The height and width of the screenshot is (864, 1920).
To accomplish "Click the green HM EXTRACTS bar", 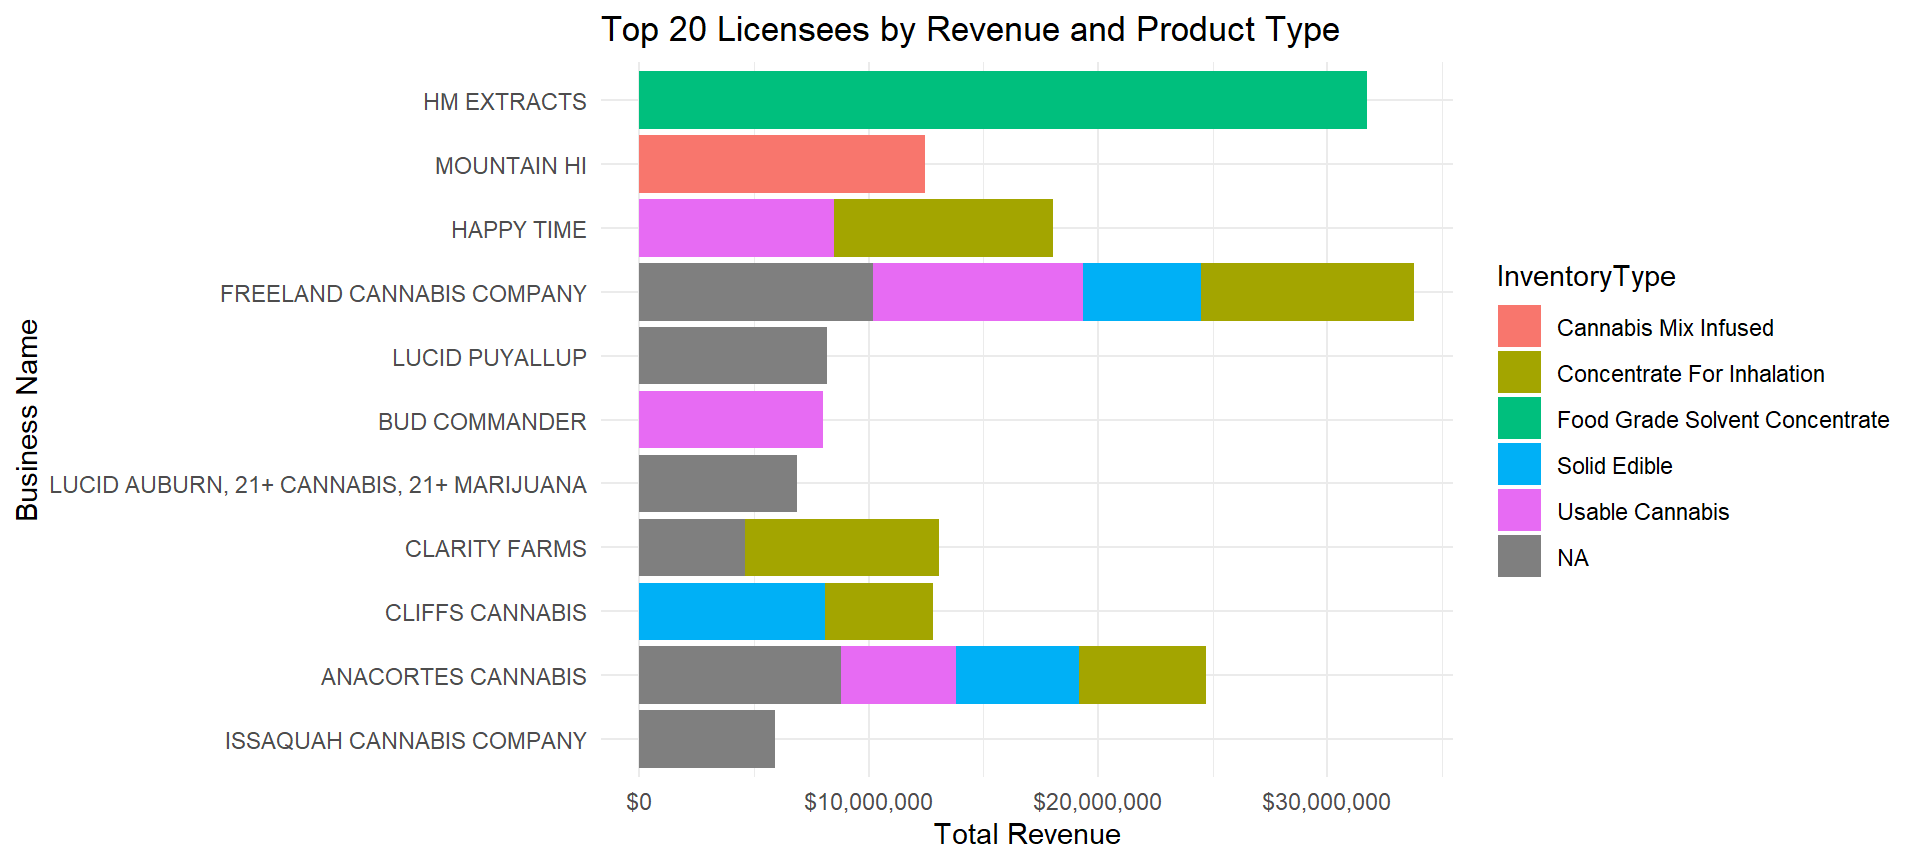I will 1002,100.
